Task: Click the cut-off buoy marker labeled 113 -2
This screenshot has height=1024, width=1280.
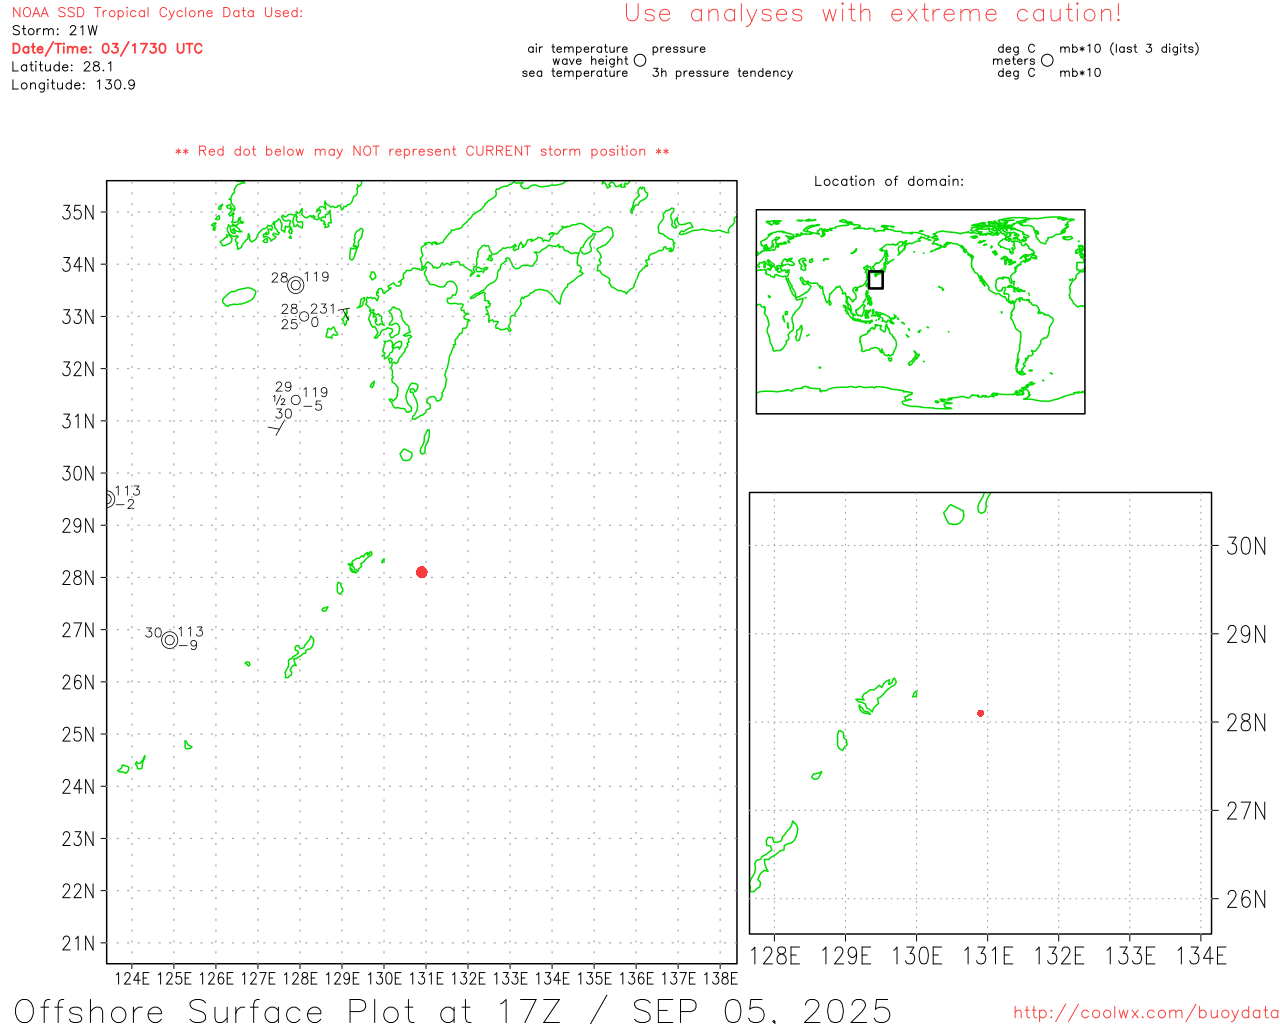Action: click(x=109, y=498)
